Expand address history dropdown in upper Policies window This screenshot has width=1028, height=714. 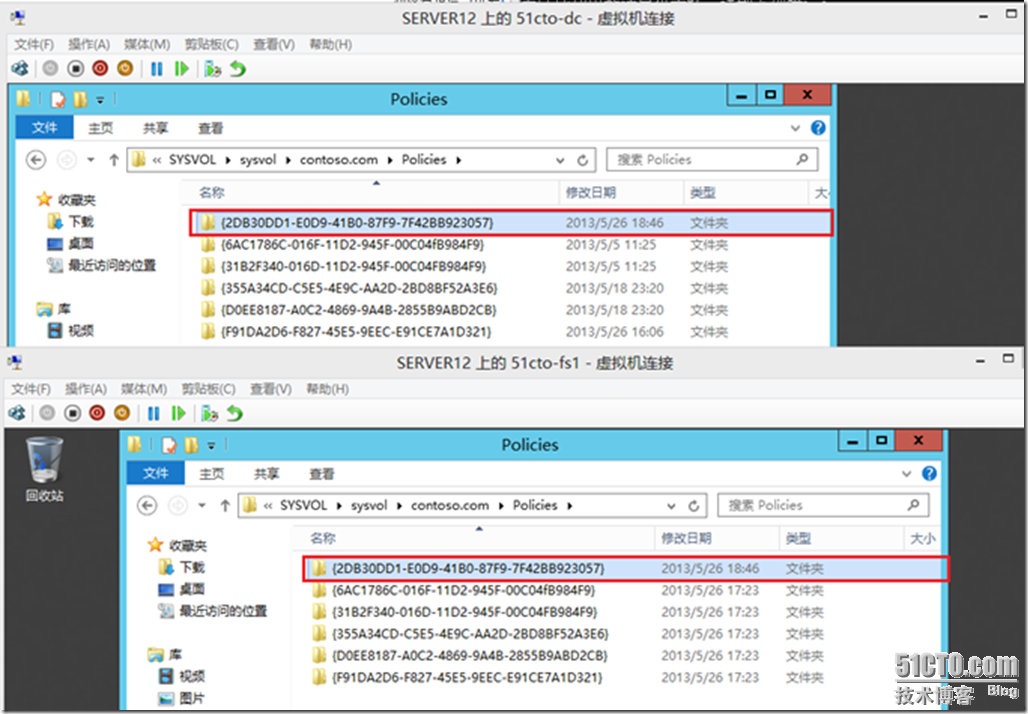pyautogui.click(x=560, y=160)
